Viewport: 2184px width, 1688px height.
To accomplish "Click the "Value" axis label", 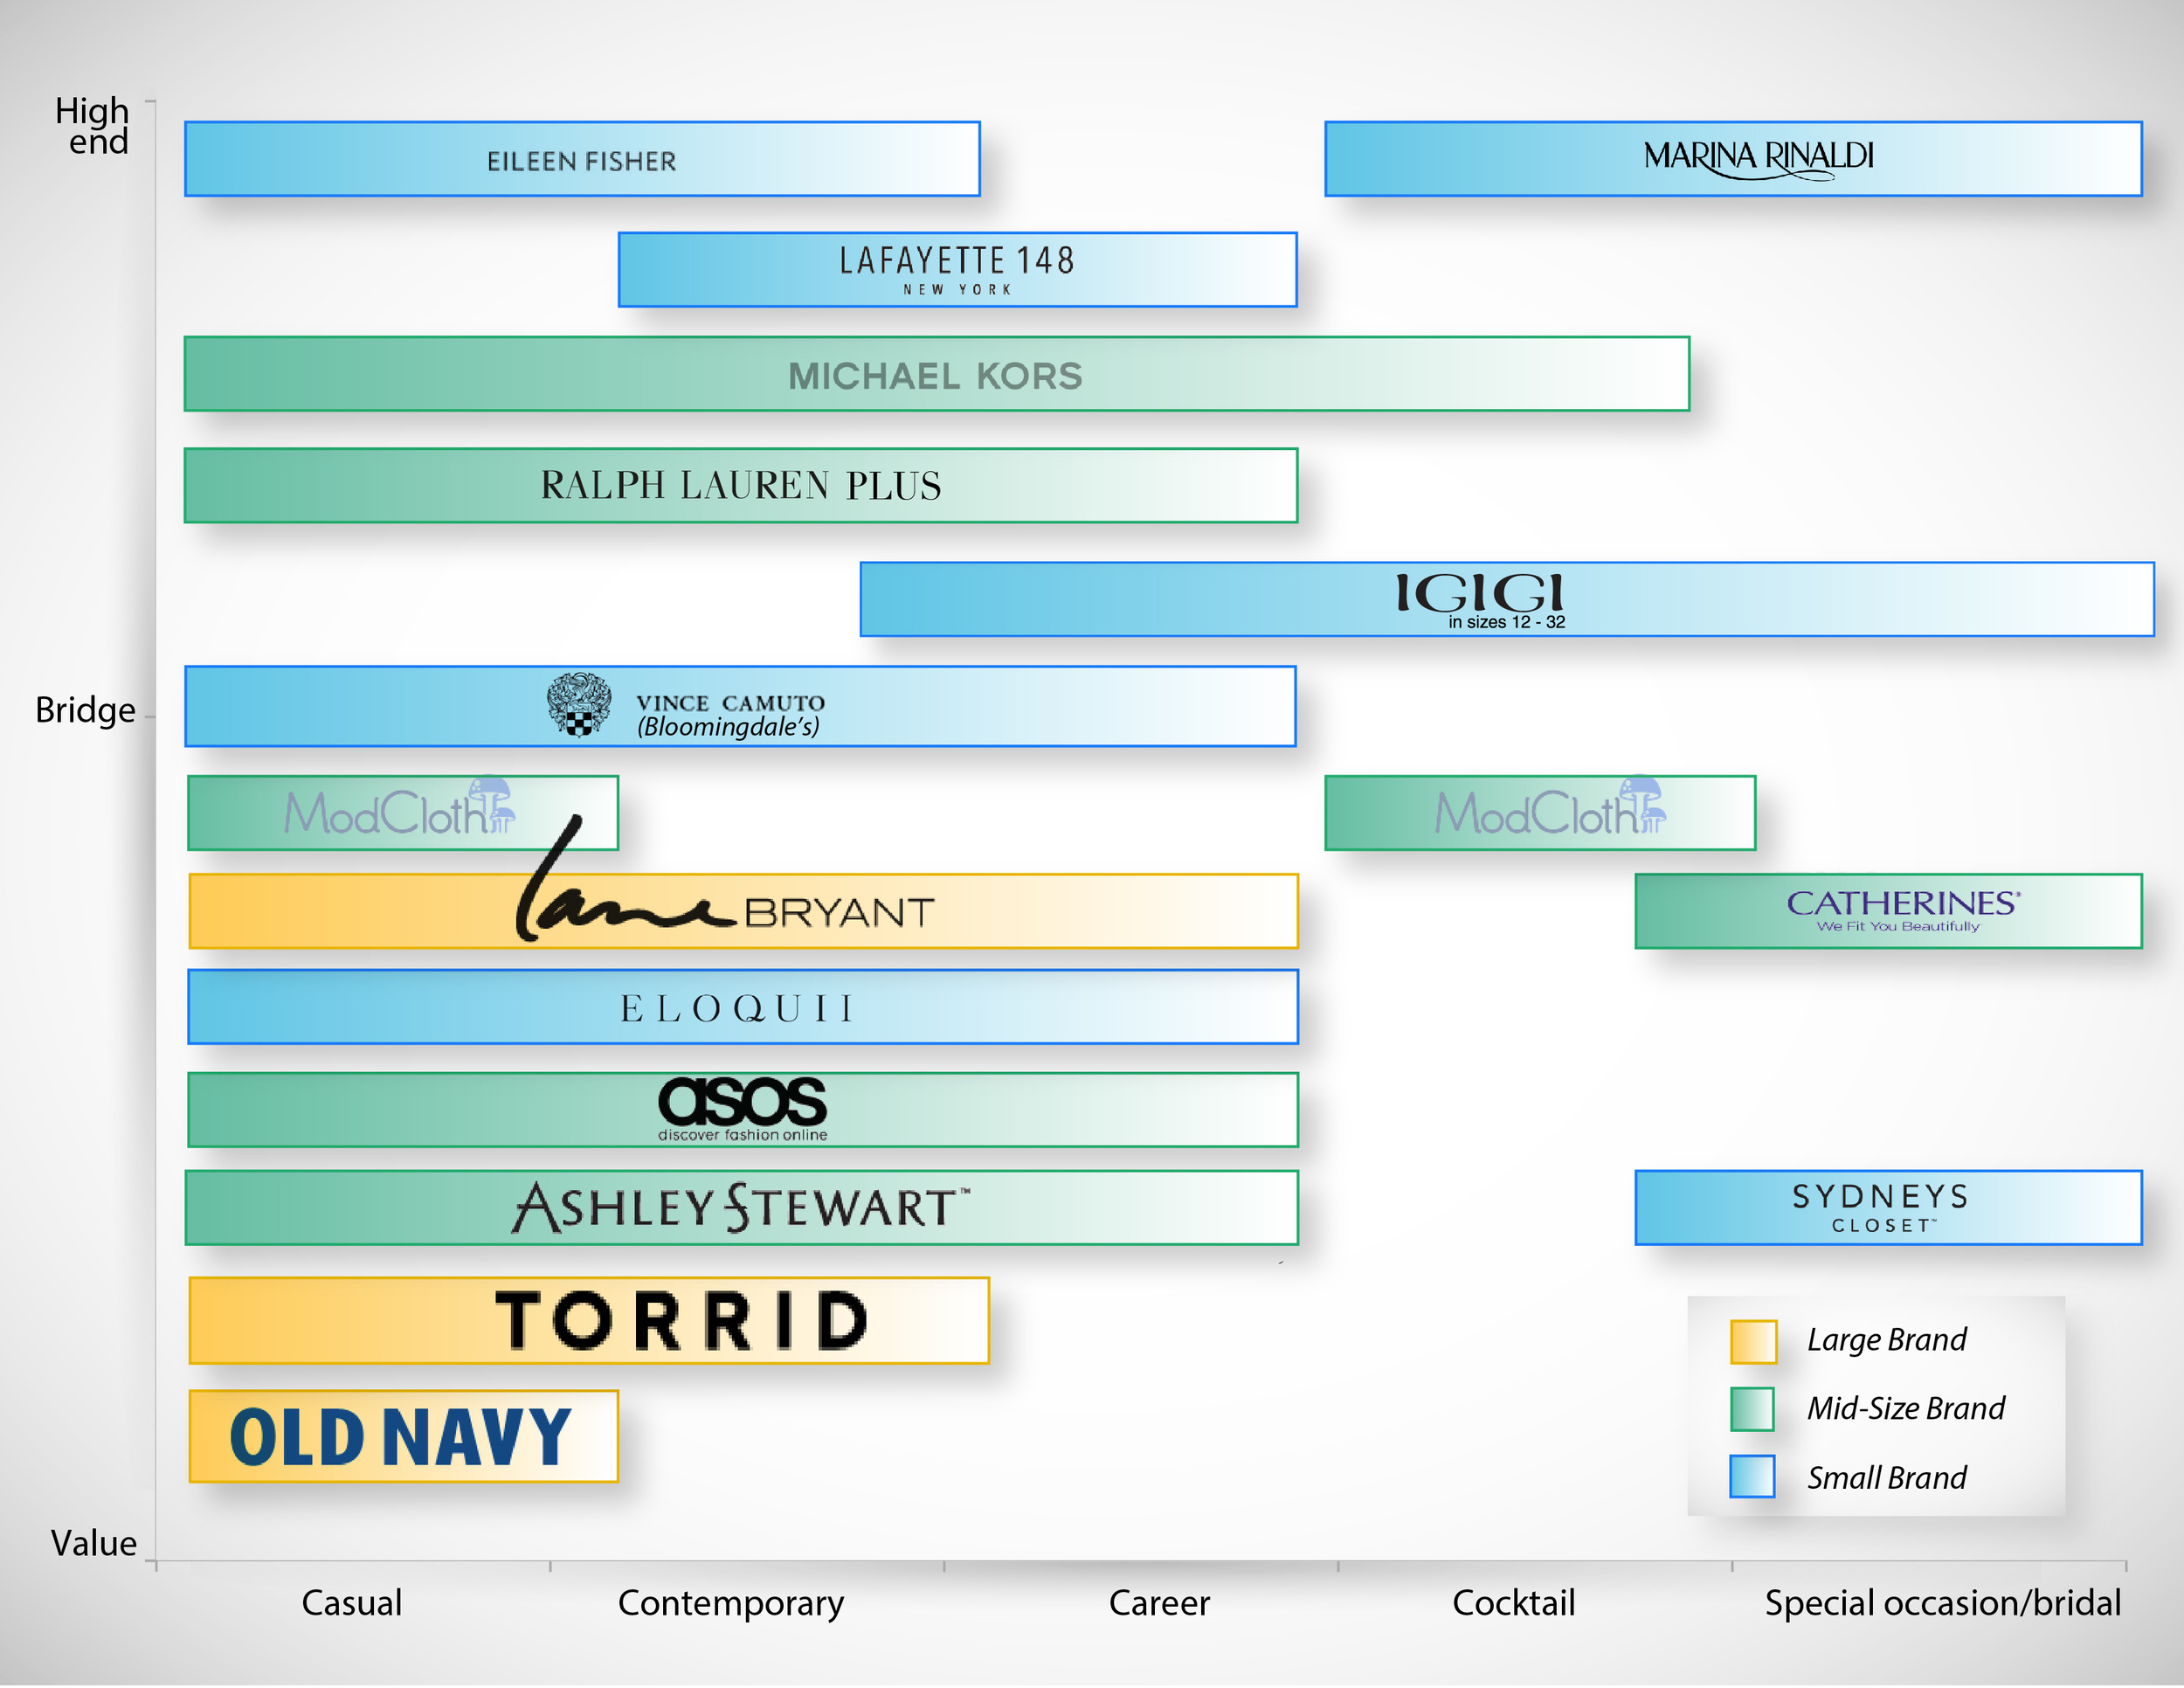I will [94, 1543].
